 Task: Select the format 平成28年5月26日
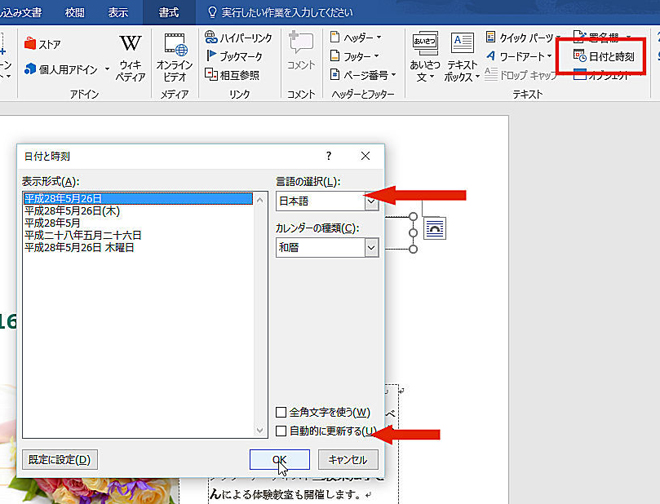coord(138,199)
